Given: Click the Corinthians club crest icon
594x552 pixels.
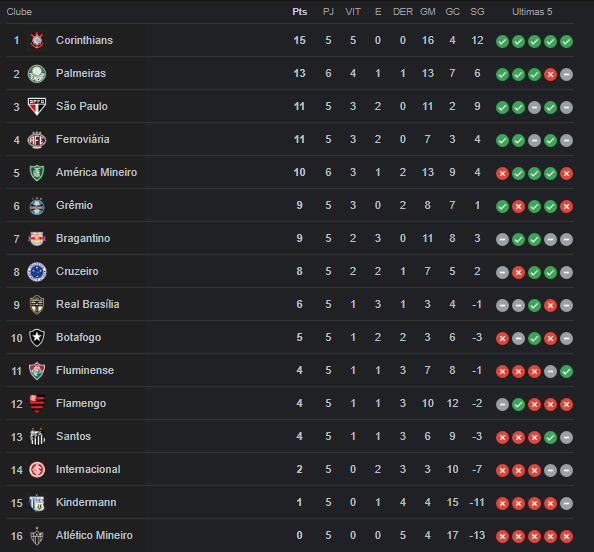Looking at the screenshot, I should [37, 41].
